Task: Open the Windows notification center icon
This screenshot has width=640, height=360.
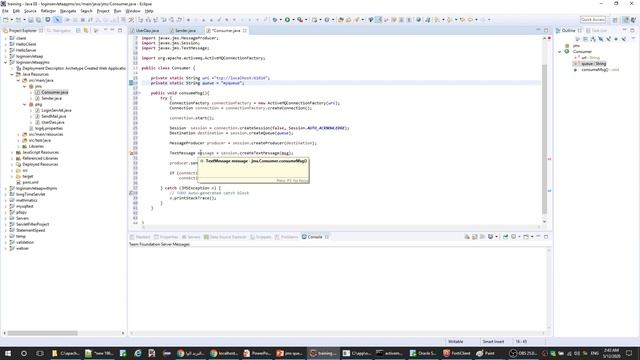Action: 629,353
